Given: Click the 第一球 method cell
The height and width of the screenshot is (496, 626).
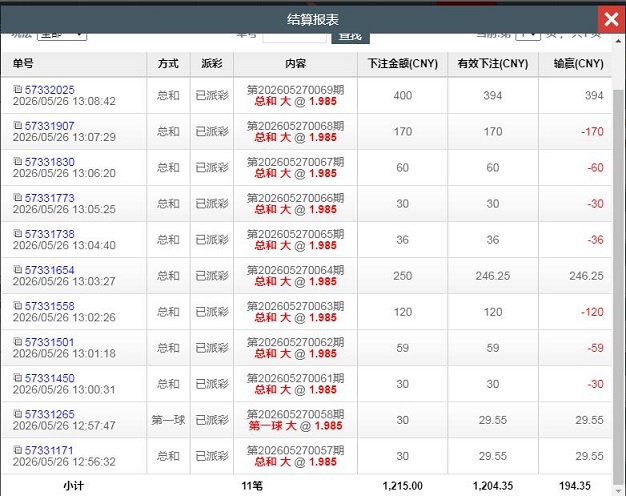Looking at the screenshot, I should (x=168, y=420).
